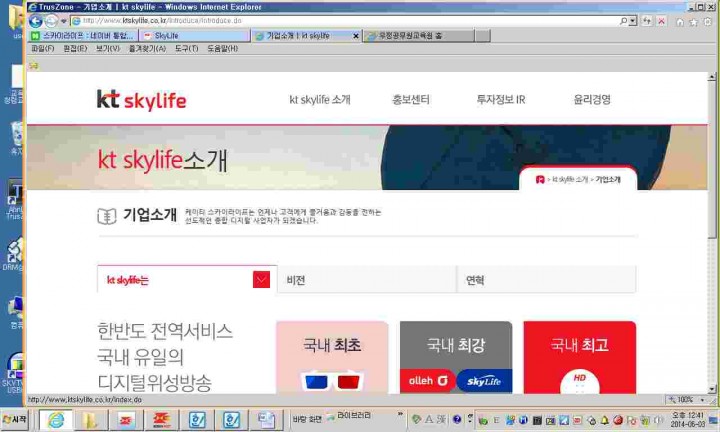The image size is (720, 432).
Task: Click the first red logo taskbar app
Action: pyautogui.click(x=125, y=420)
